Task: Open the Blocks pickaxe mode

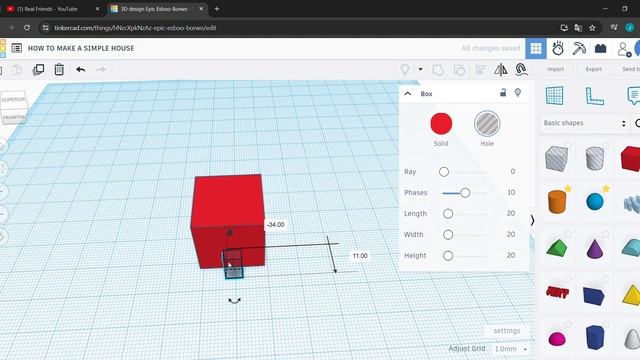Action: point(579,49)
